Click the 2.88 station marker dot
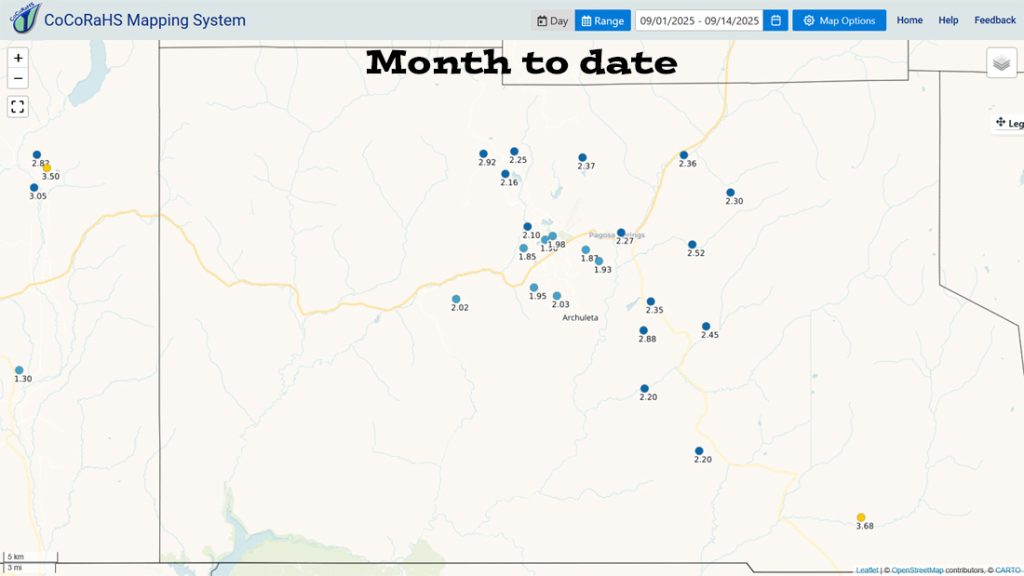The image size is (1024, 576). pyautogui.click(x=643, y=330)
